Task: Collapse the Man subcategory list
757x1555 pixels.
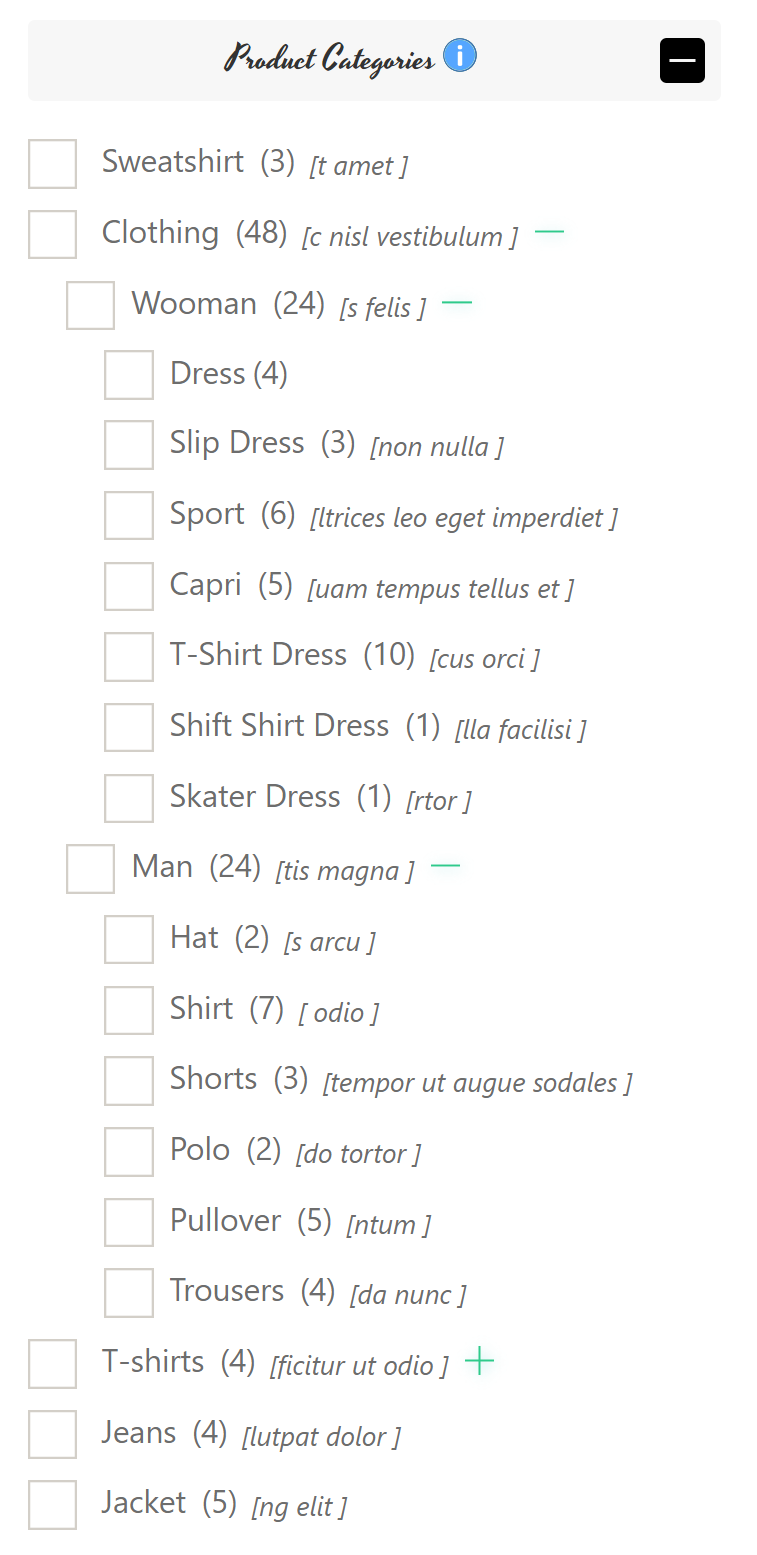Action: (x=445, y=866)
